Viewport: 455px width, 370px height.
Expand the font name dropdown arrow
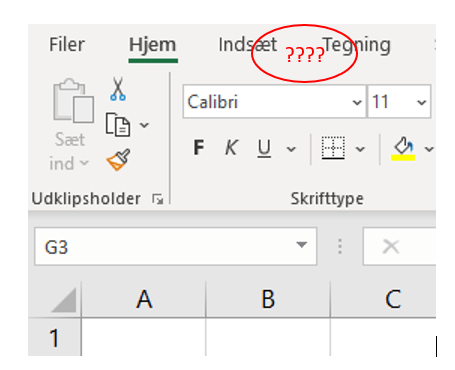pos(357,102)
